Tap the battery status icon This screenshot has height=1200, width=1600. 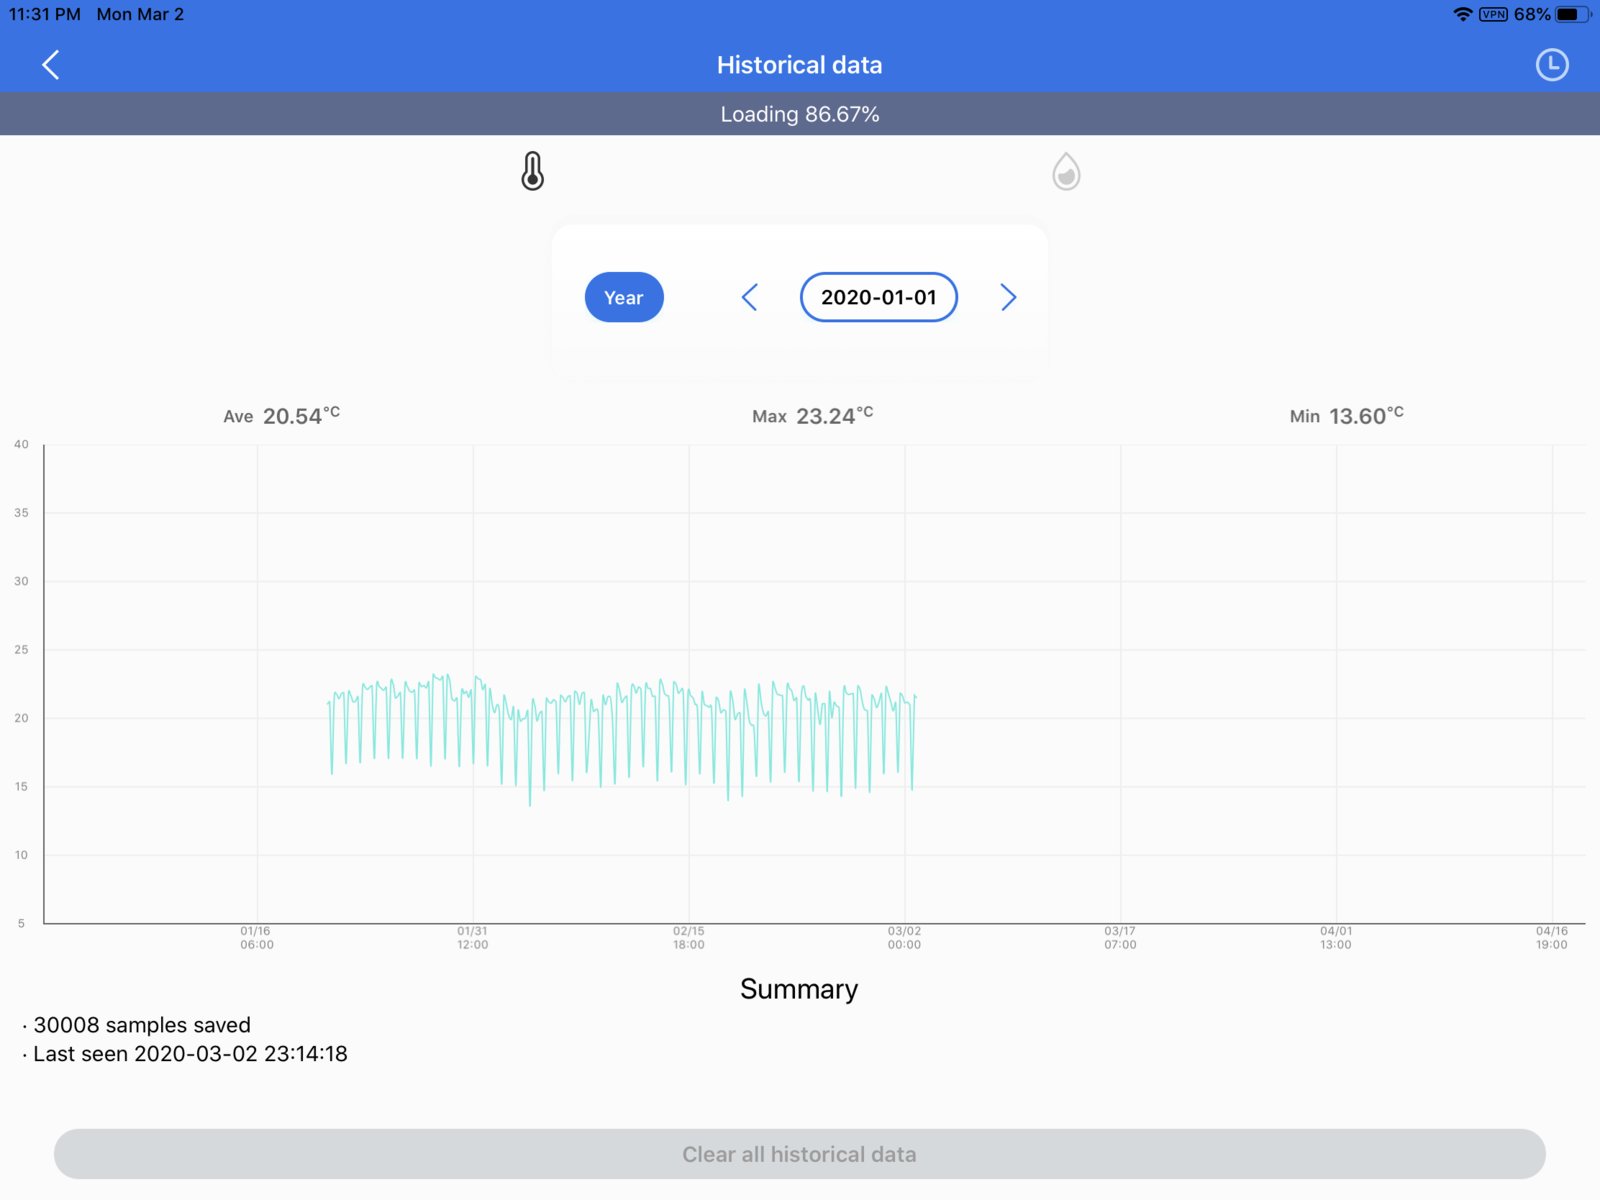[x=1573, y=14]
